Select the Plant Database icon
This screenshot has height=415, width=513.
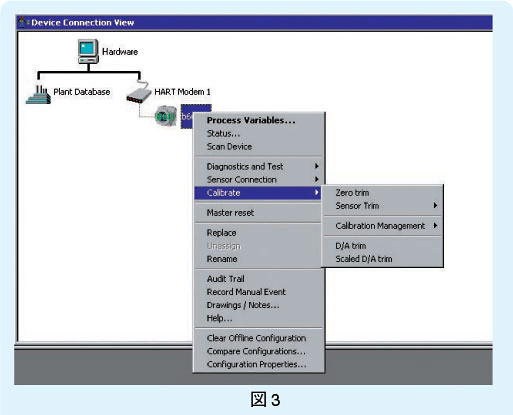(x=38, y=95)
